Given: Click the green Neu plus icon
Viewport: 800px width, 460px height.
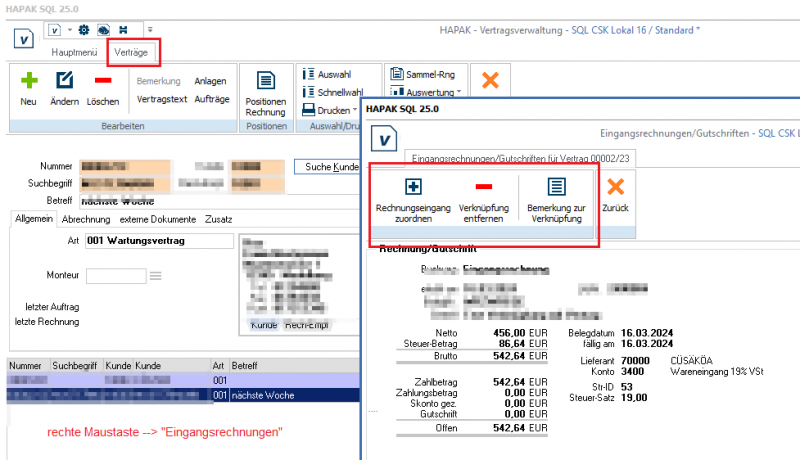Looking at the screenshot, I should [x=28, y=80].
